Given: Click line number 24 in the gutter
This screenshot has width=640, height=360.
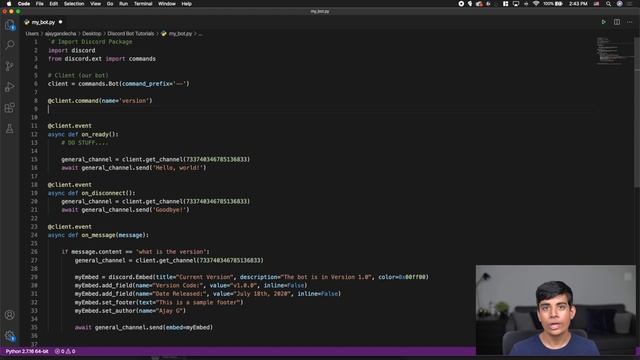Looking at the screenshot, I should point(34,235).
